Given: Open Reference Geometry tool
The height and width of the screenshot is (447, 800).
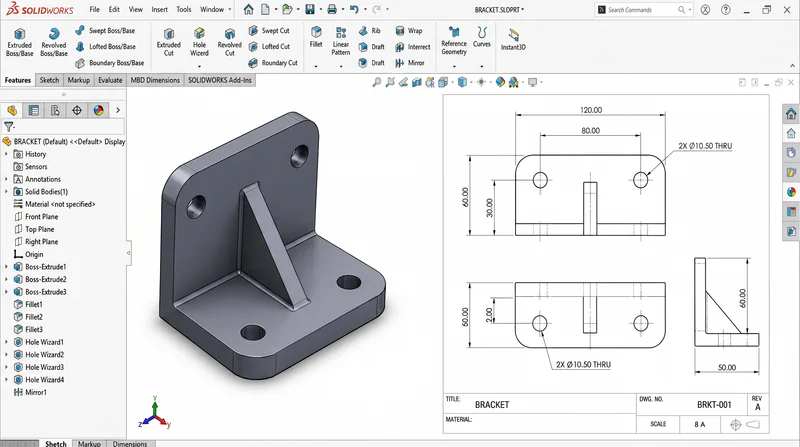Looking at the screenshot, I should tap(454, 41).
